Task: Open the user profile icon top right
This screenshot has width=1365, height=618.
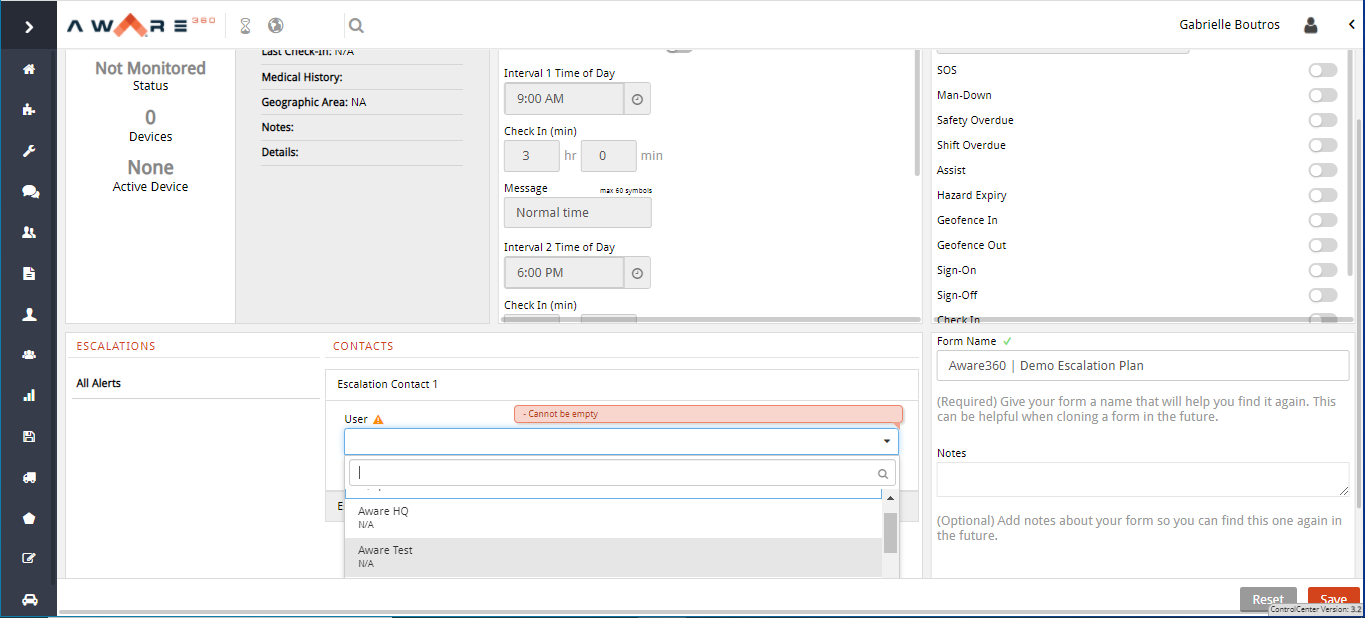Action: (1310, 25)
